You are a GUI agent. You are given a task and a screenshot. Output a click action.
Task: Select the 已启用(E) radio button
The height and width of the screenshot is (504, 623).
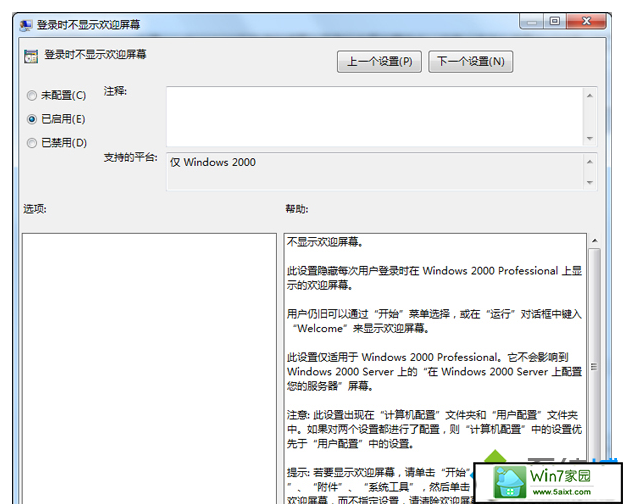tap(32, 119)
